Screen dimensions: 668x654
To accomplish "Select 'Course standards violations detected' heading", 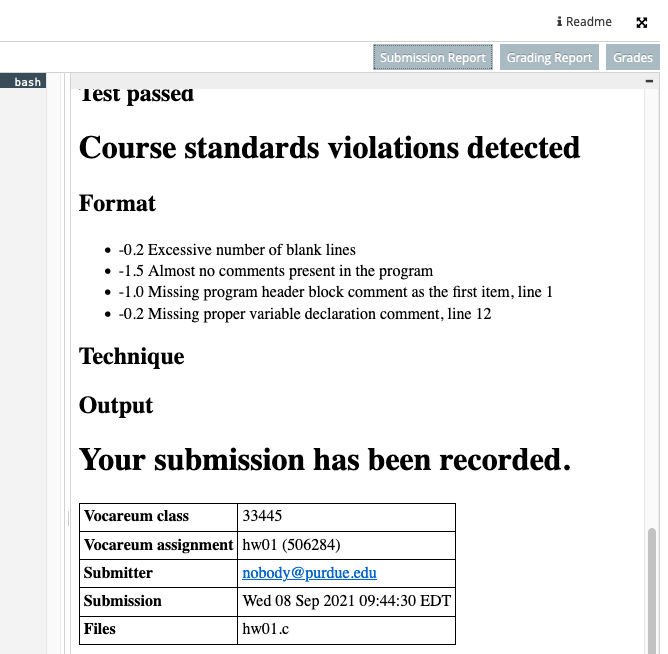I will pos(329,148).
